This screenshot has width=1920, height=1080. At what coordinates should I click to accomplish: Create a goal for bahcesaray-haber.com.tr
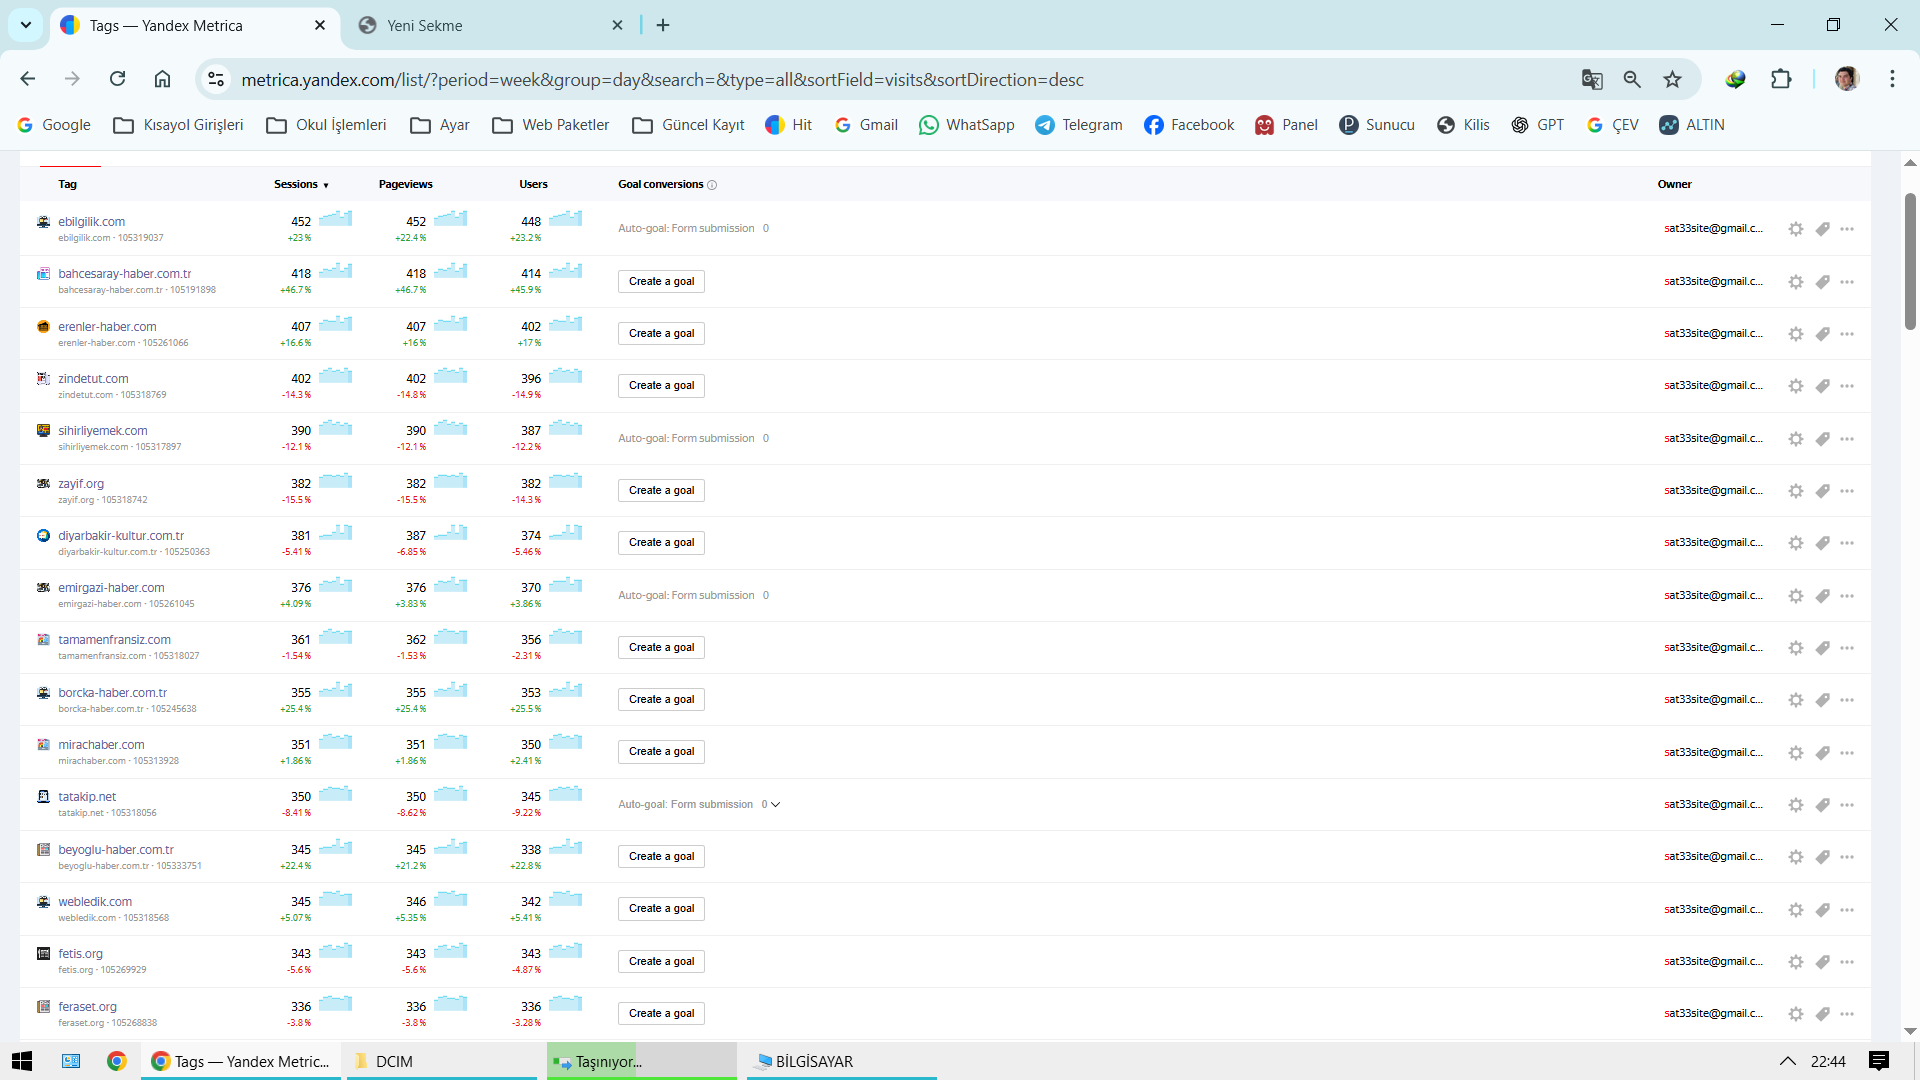661,282
